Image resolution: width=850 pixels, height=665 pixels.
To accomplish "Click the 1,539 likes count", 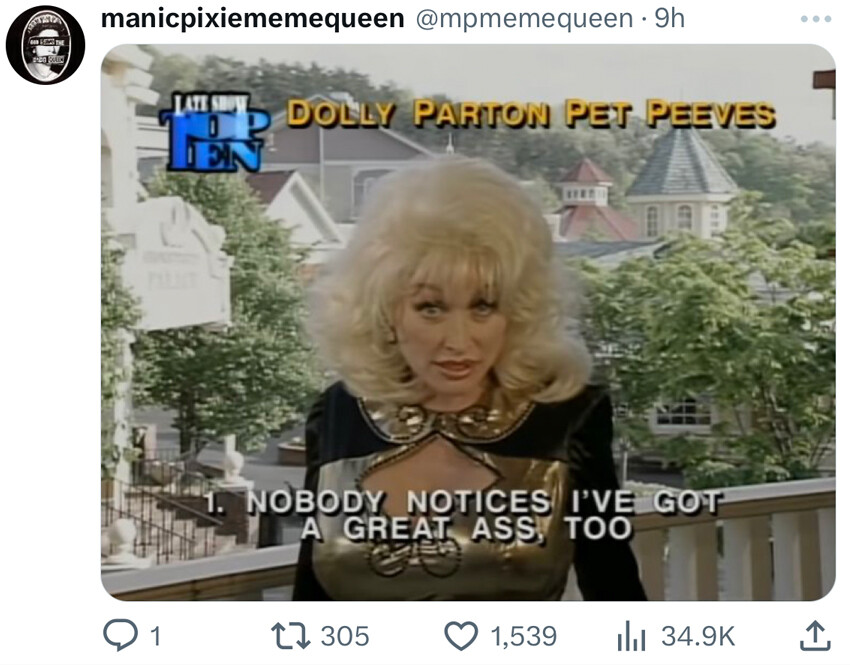I will coord(524,636).
